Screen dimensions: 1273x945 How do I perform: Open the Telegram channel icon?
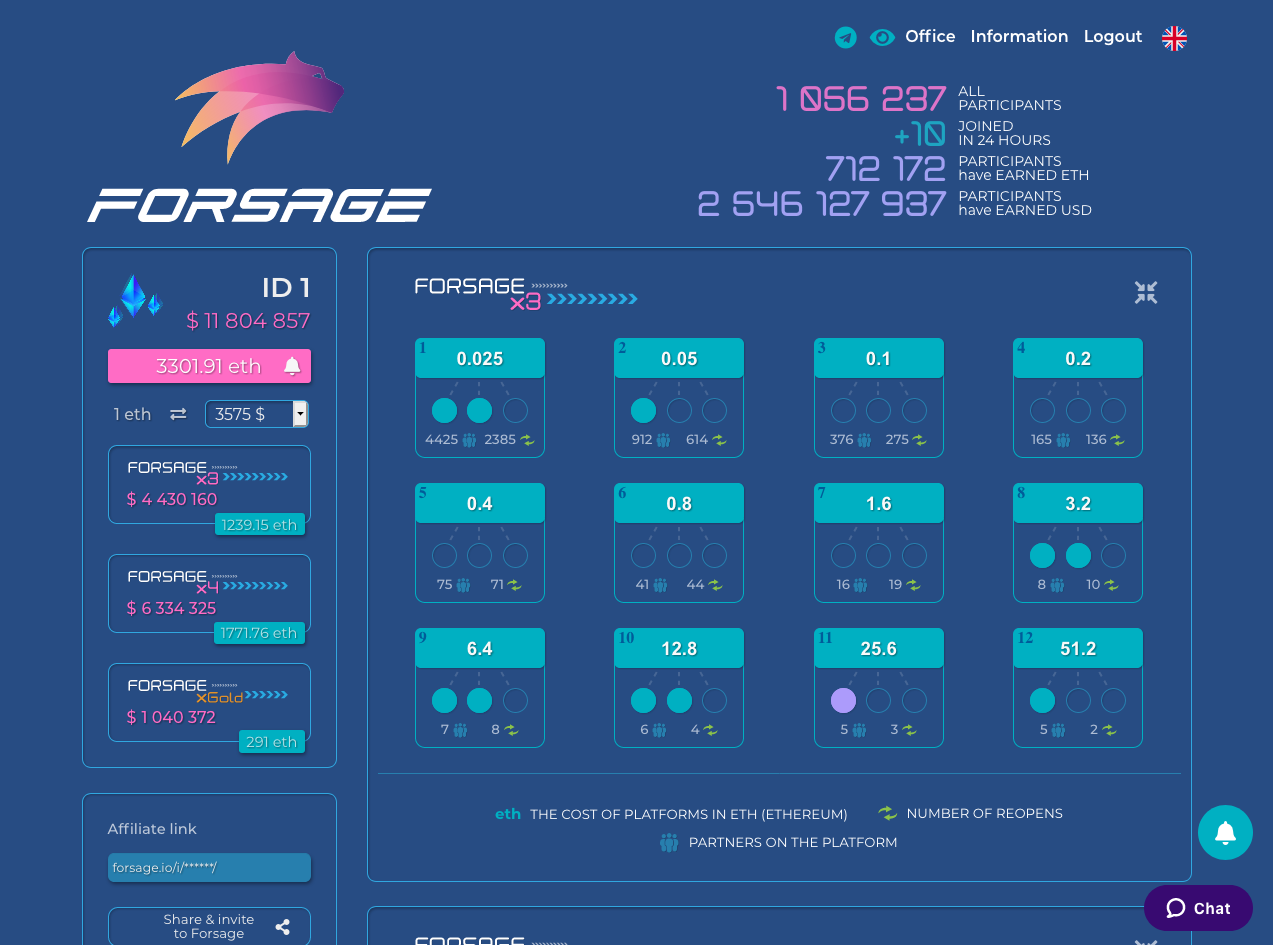point(846,37)
